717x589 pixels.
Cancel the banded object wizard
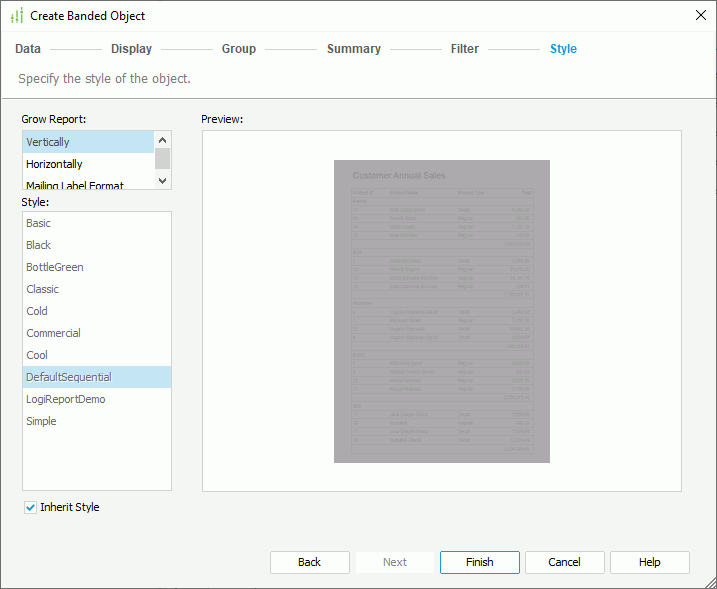(564, 562)
